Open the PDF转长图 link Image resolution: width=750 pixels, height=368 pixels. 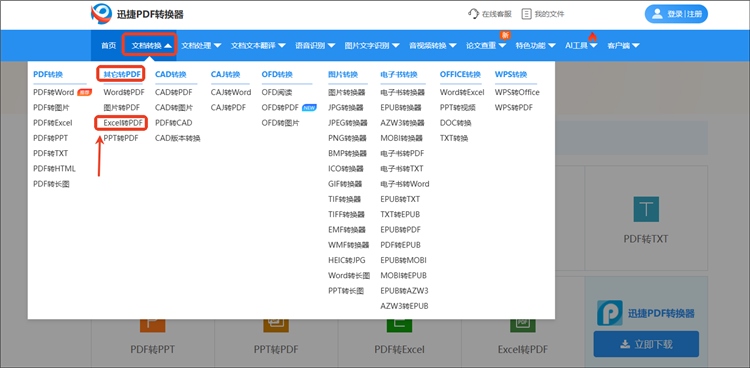pos(51,184)
